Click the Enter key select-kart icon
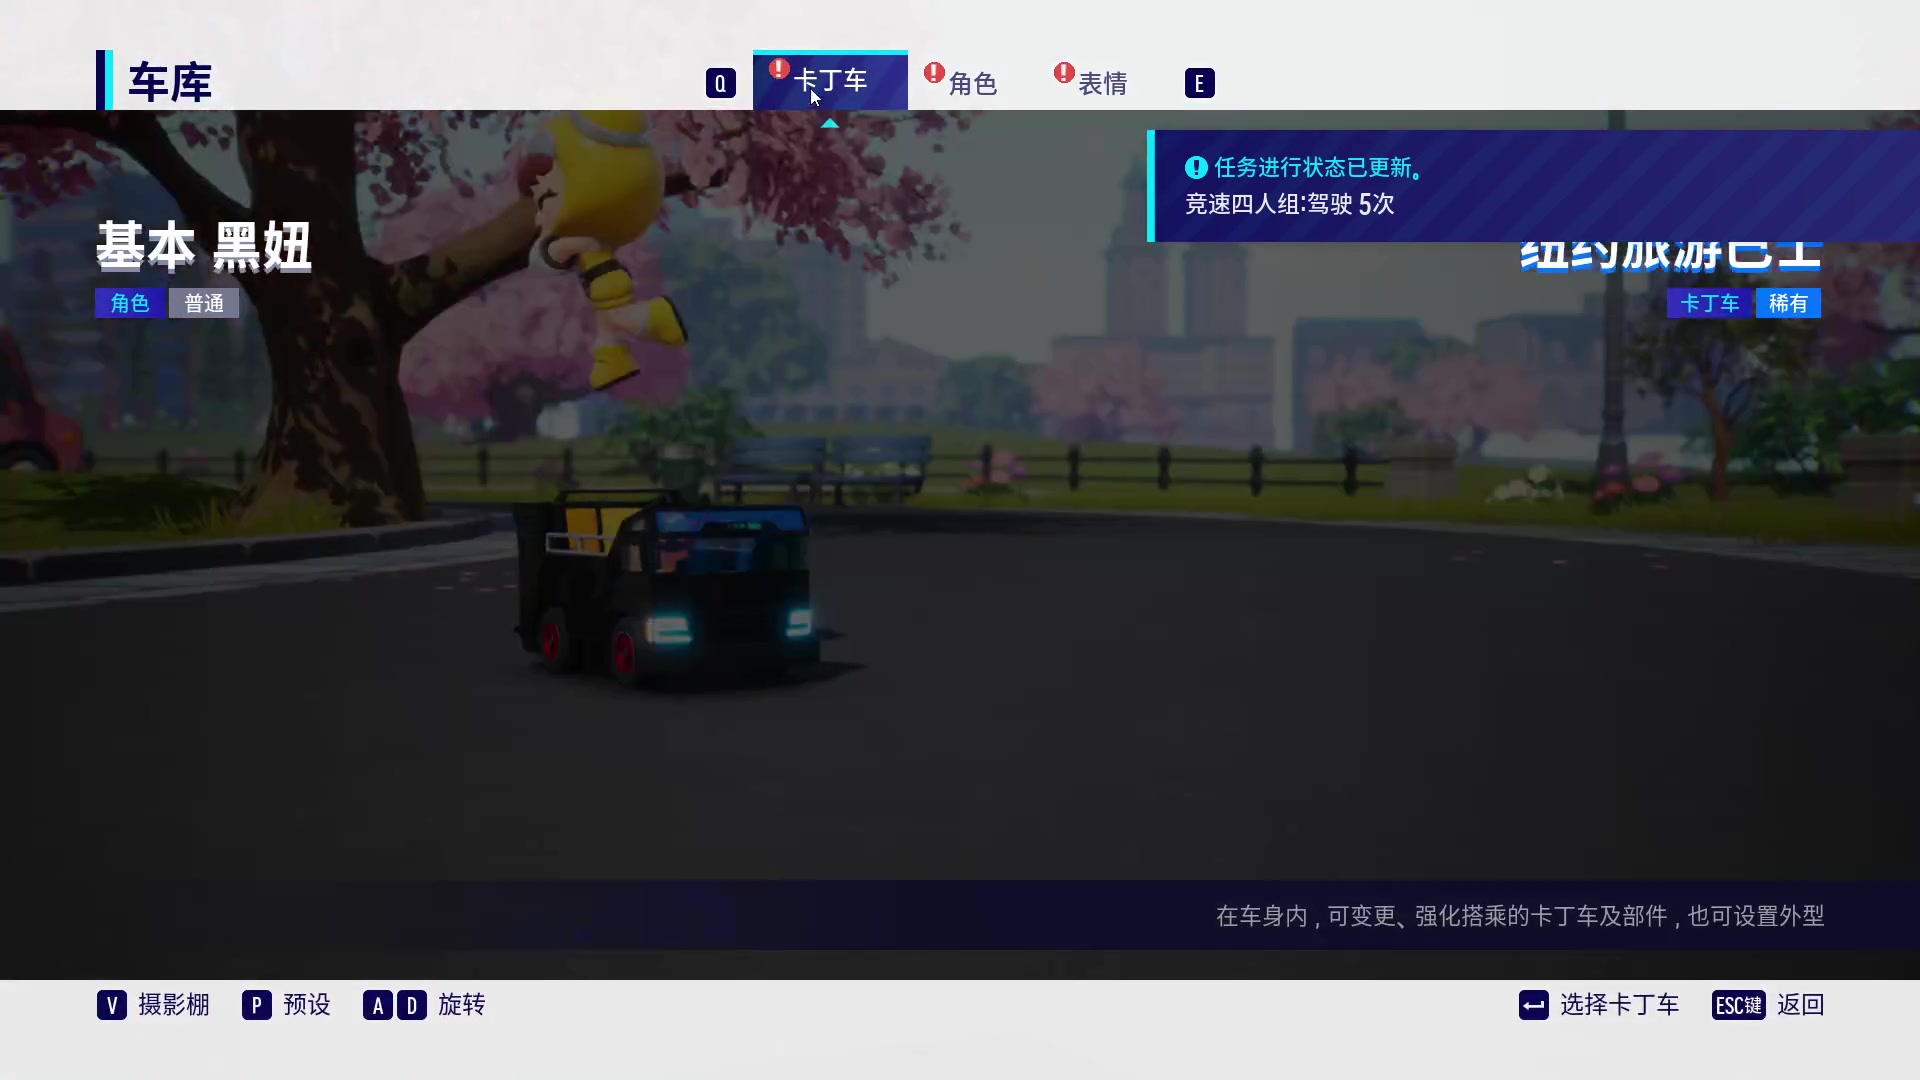 point(1532,1005)
